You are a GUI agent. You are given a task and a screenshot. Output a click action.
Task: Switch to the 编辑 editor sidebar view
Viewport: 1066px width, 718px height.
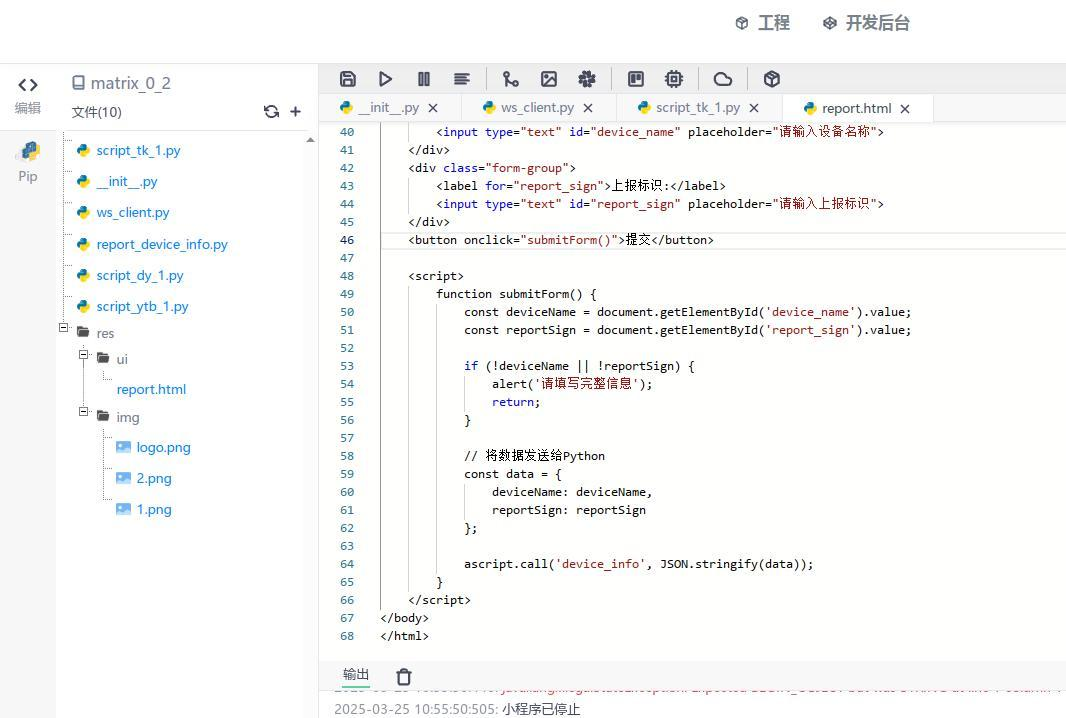click(28, 95)
